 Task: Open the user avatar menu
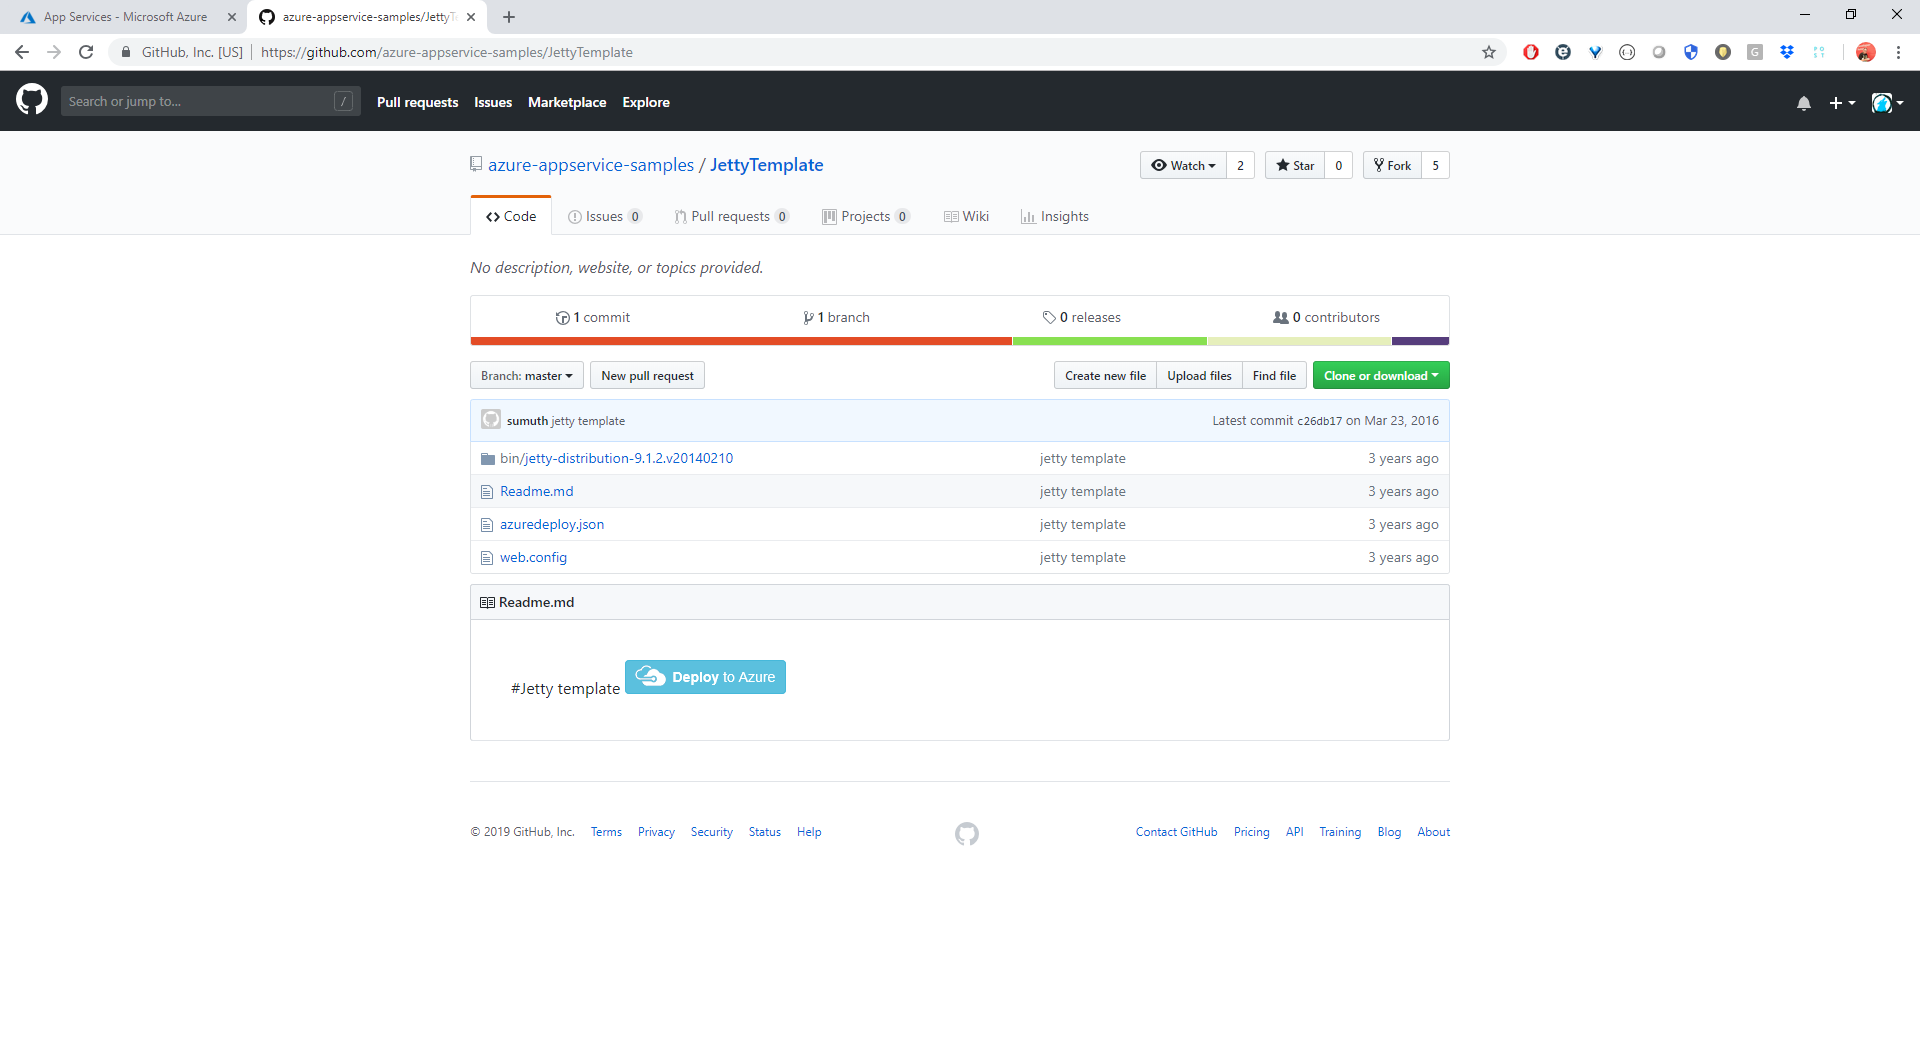point(1887,103)
